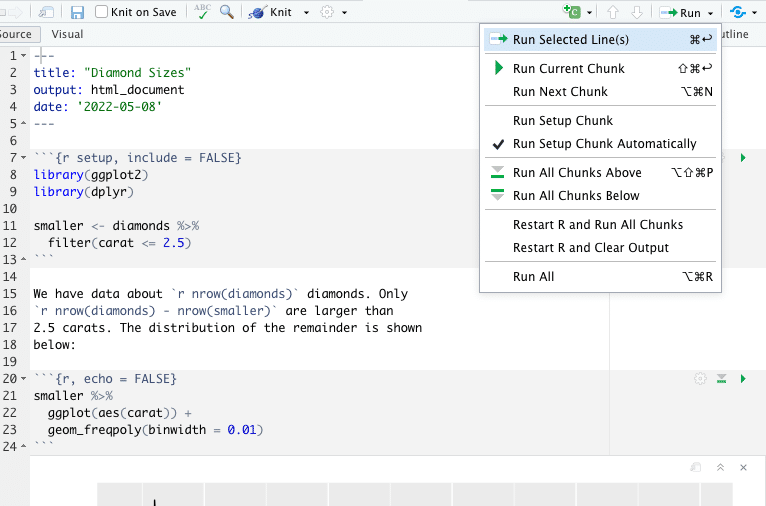Screen dimensions: 766x506
Task: Click 'filter(carat <= 2.5)' code line
Action: pos(120,243)
